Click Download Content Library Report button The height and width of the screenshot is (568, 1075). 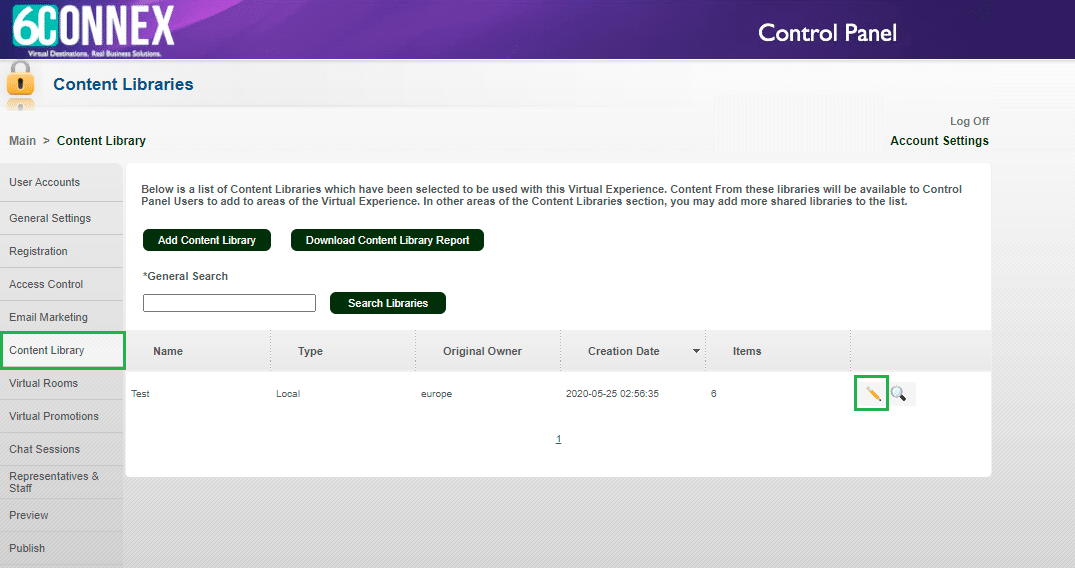(387, 240)
